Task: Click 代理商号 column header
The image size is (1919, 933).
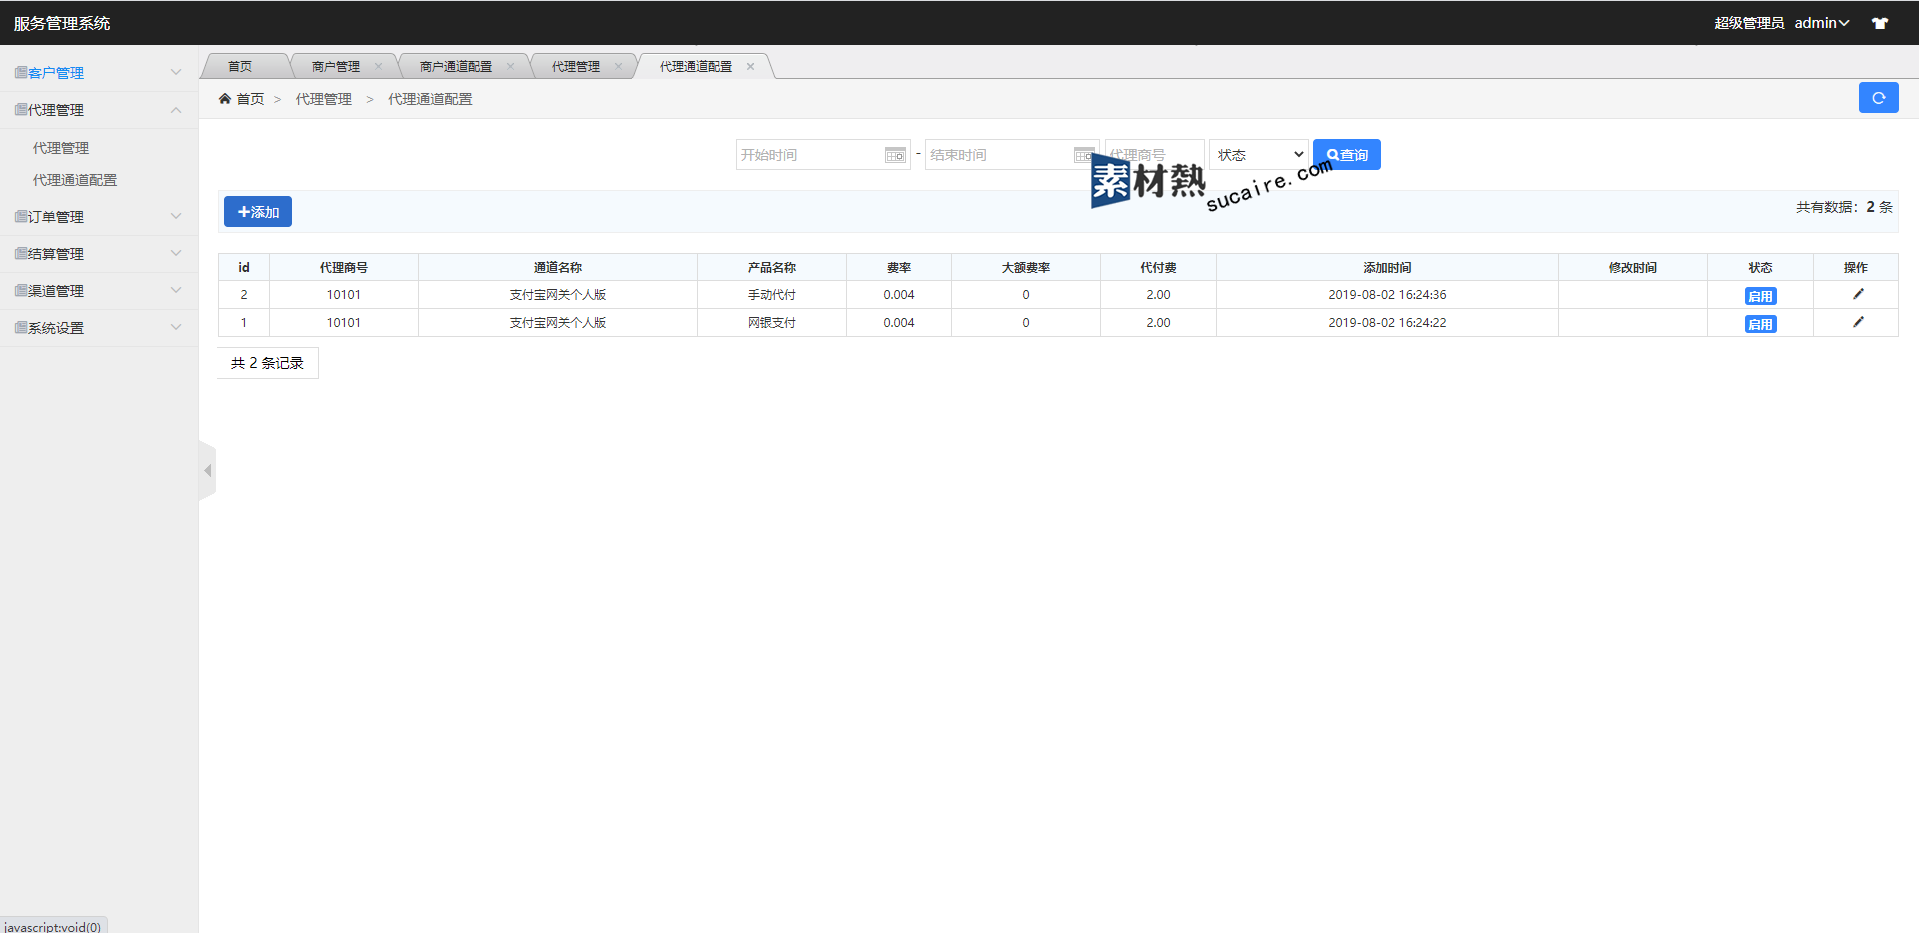Action: point(344,267)
